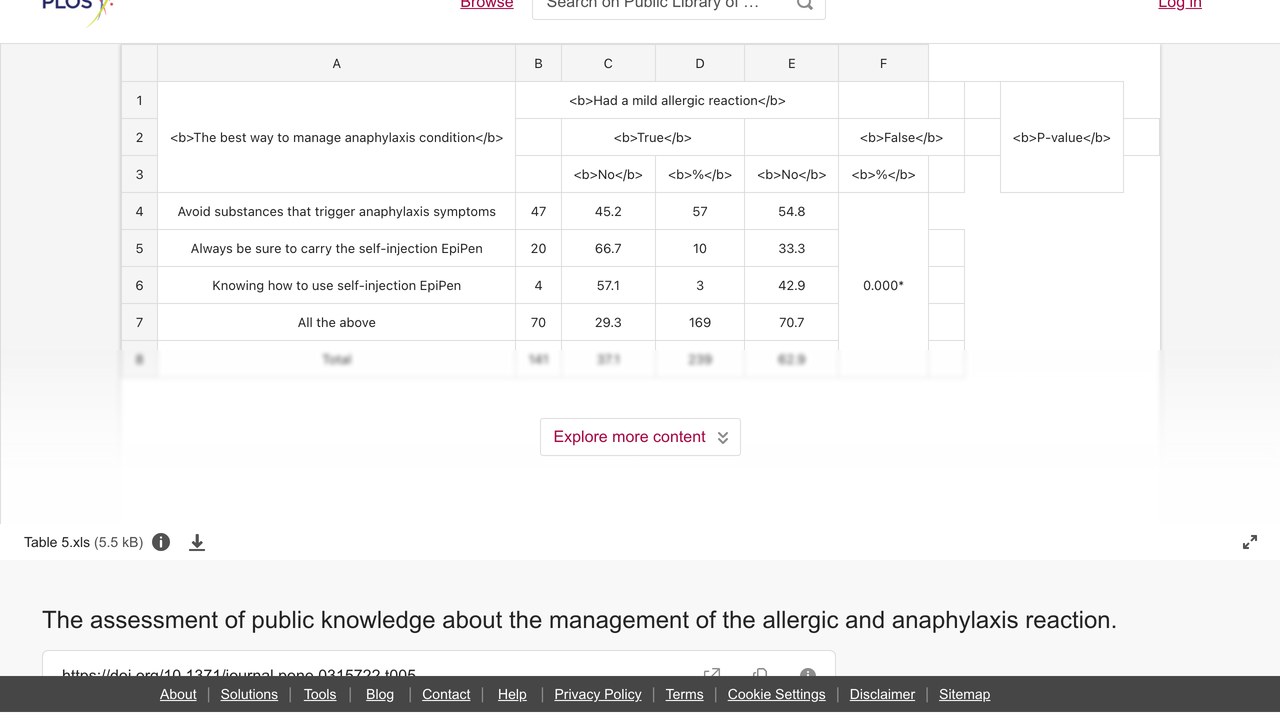
Task: Click the 'Had a mild allergic reaction' header cell
Action: (x=677, y=100)
